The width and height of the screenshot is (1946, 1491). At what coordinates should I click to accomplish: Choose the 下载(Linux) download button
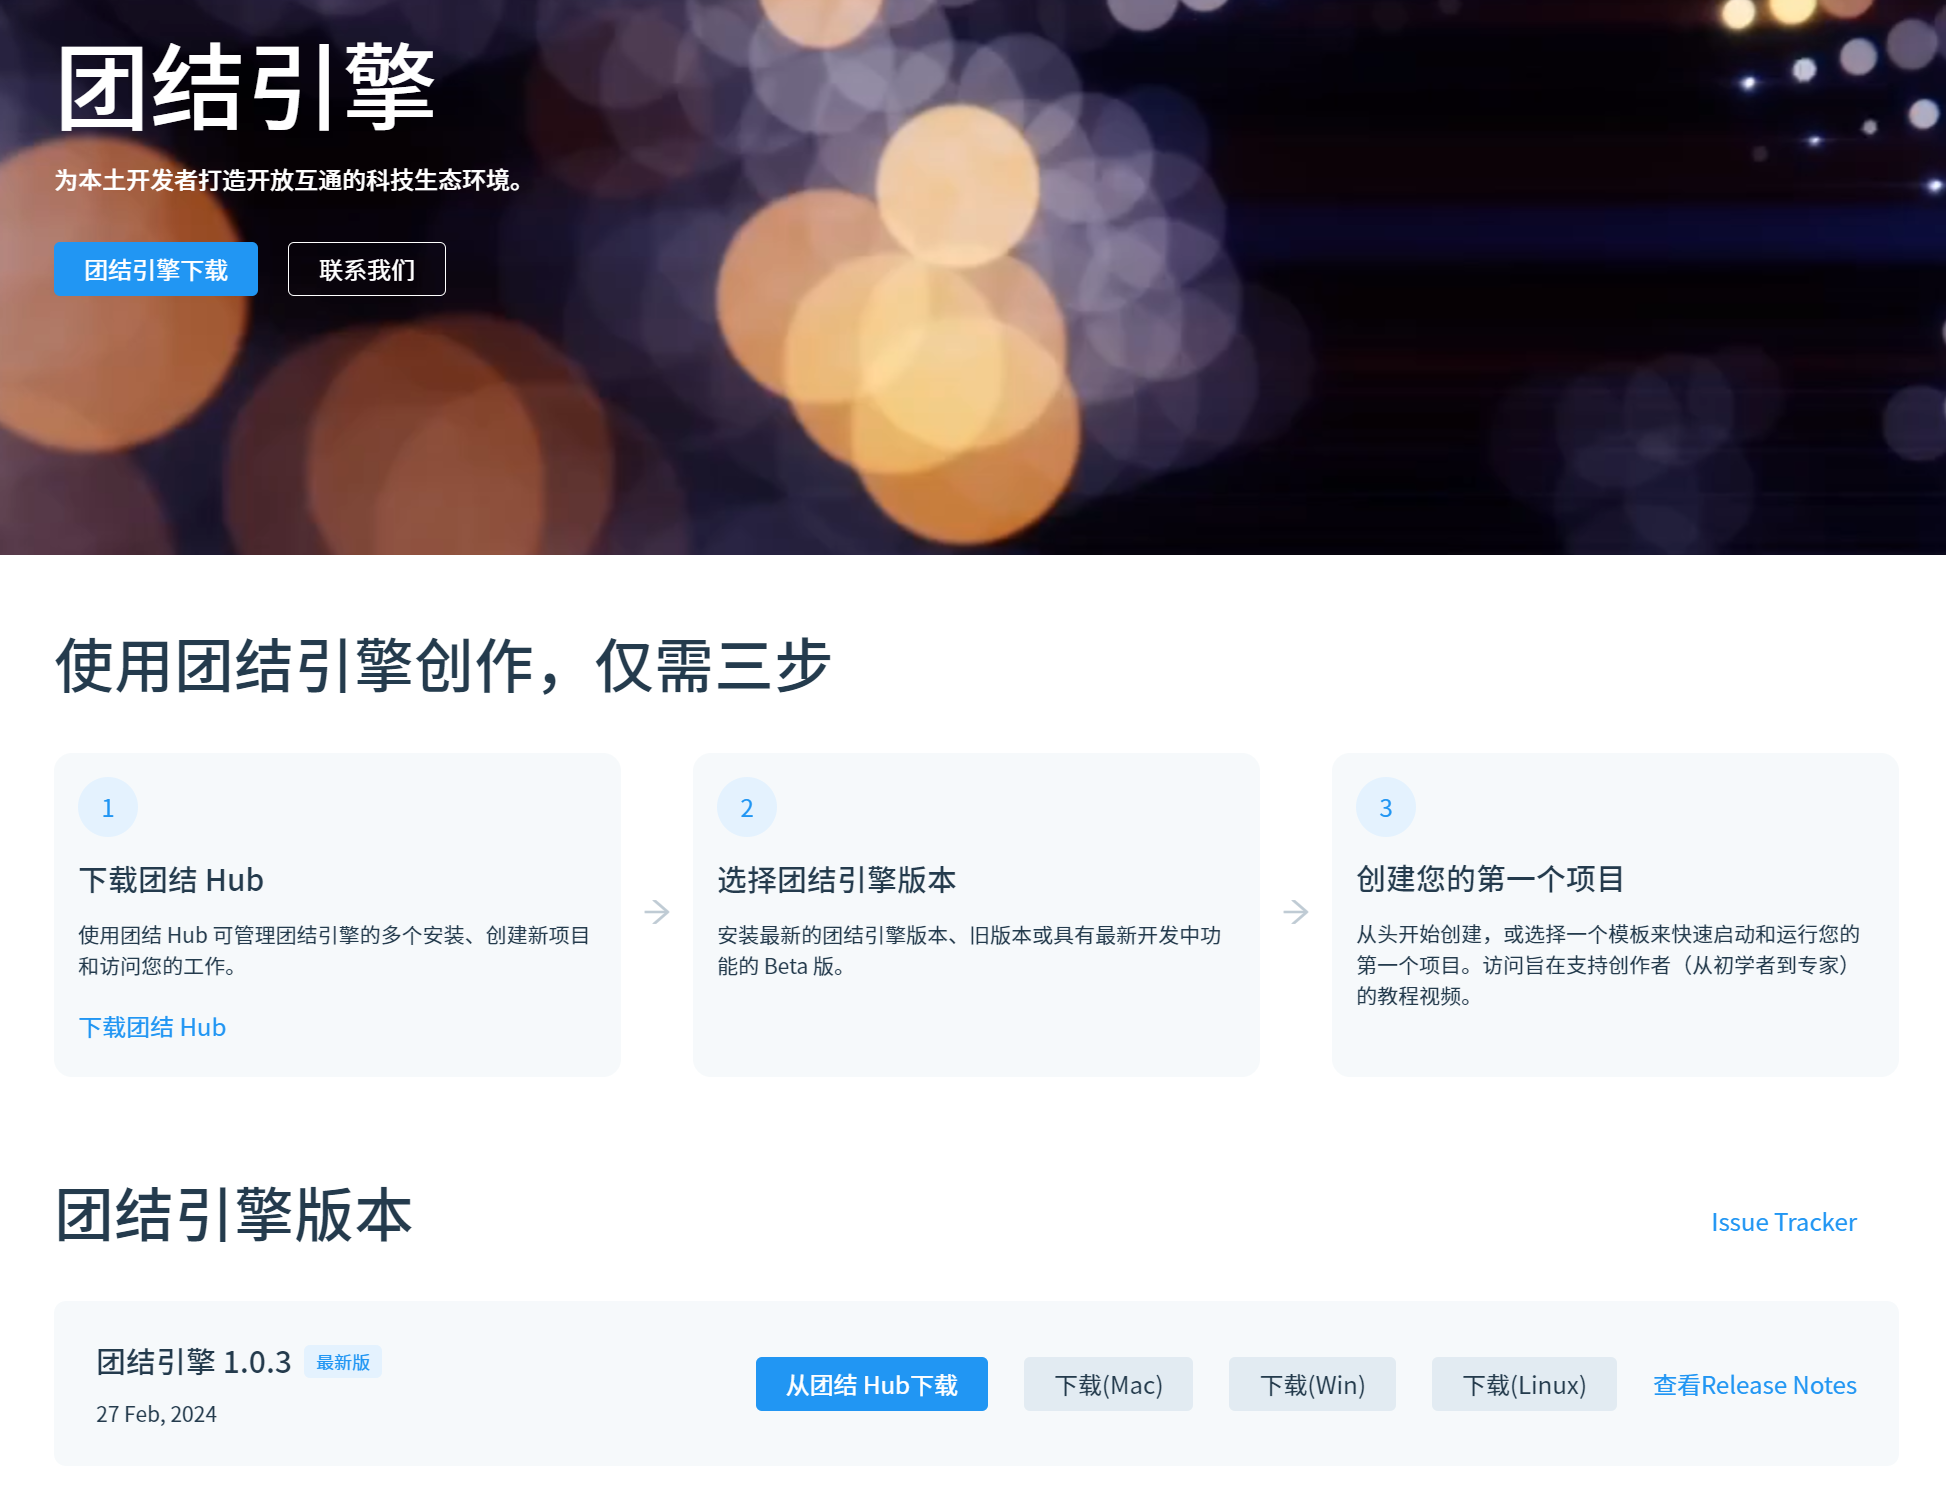(x=1524, y=1384)
